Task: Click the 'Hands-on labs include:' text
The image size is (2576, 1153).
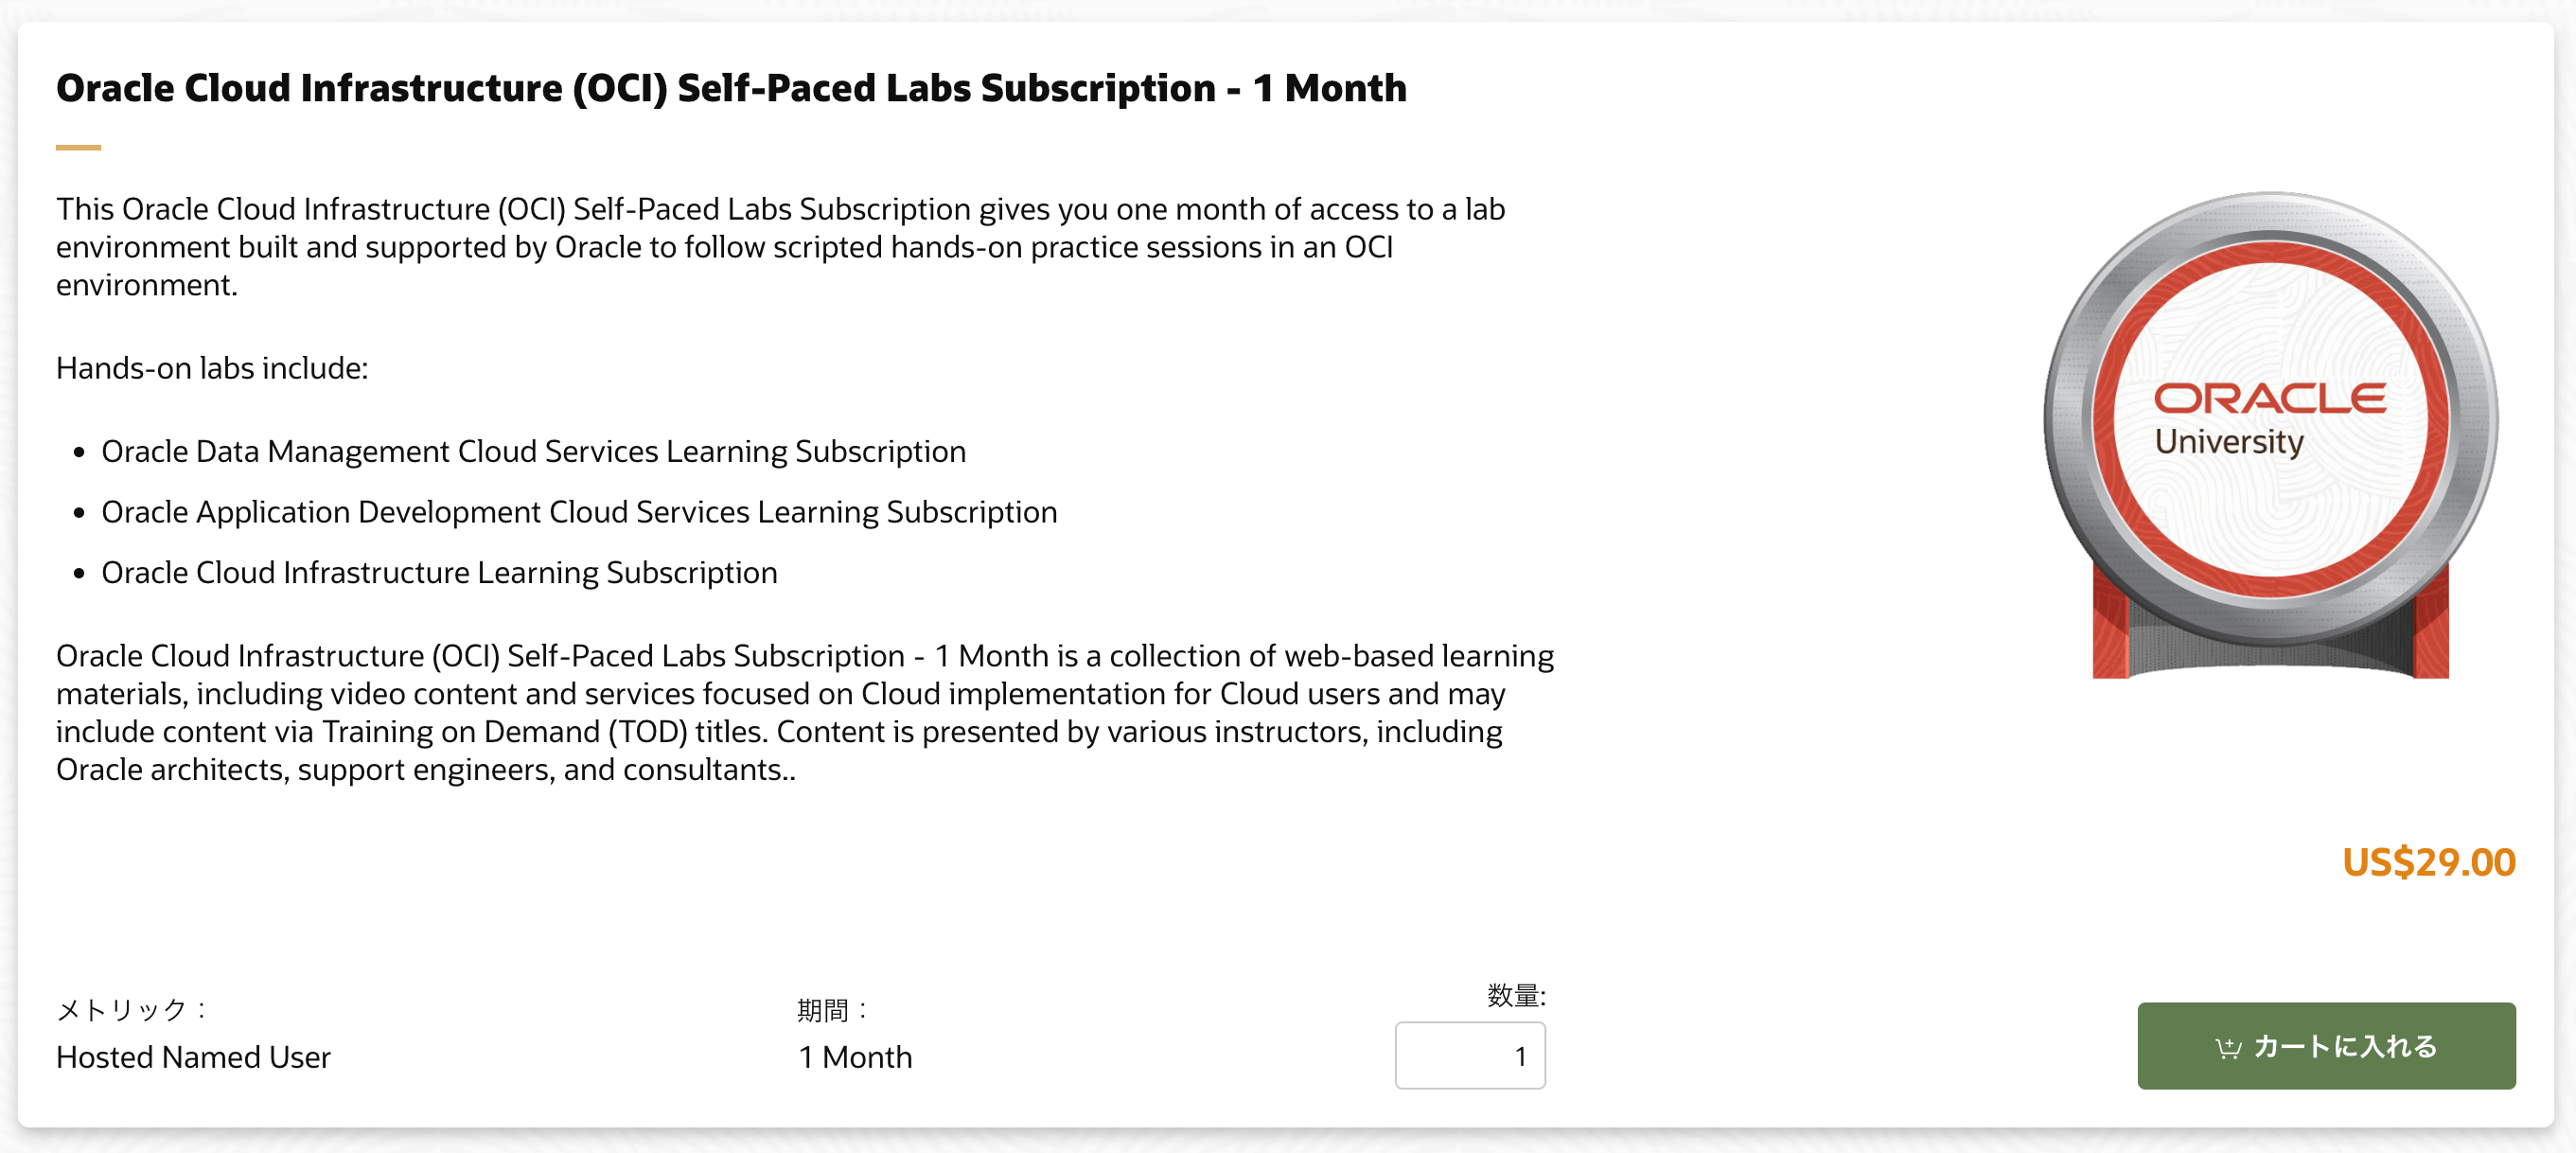Action: 212,368
